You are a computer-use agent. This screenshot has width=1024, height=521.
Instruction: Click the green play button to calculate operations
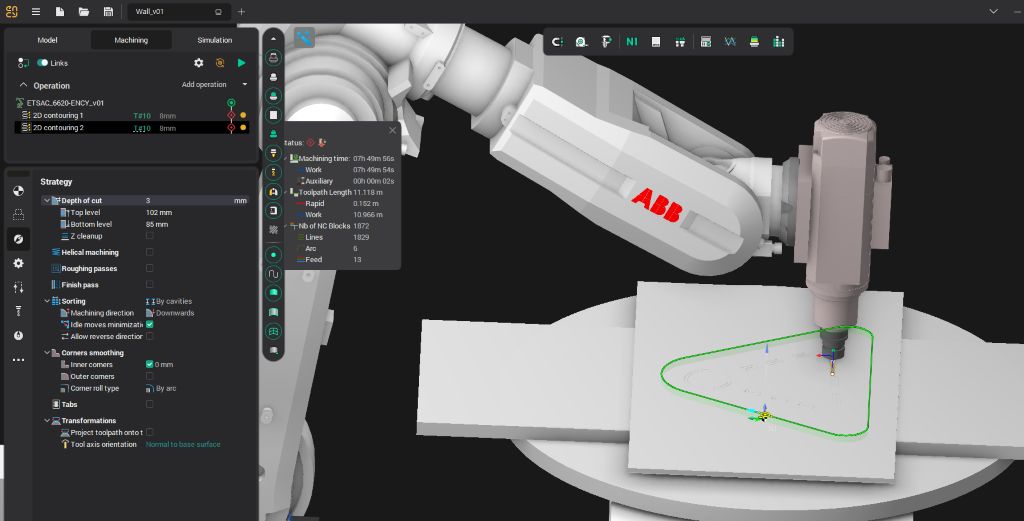242,63
